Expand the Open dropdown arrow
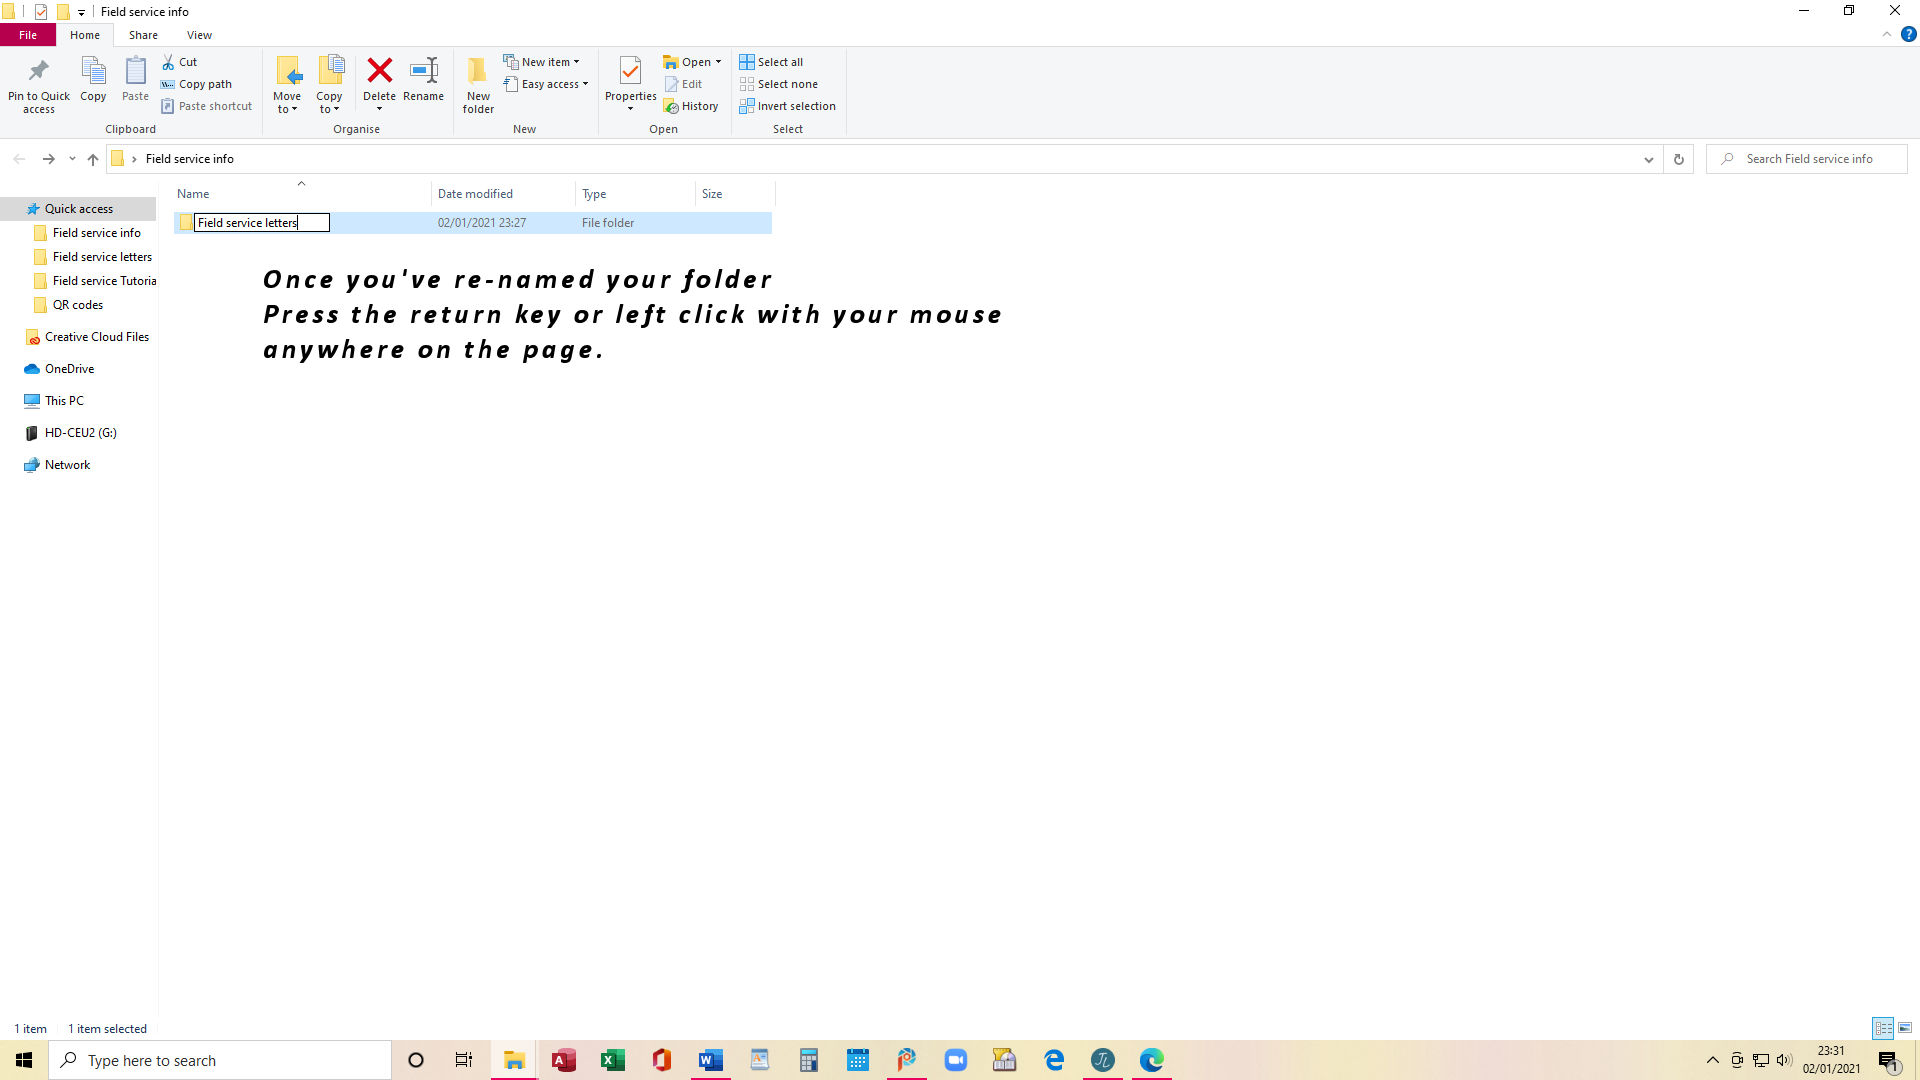Screen dimensions: 1920x1080 pos(718,62)
